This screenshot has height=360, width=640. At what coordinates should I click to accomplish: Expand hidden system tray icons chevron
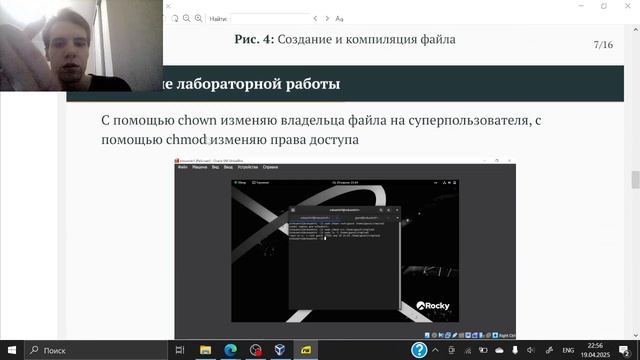[436, 350]
